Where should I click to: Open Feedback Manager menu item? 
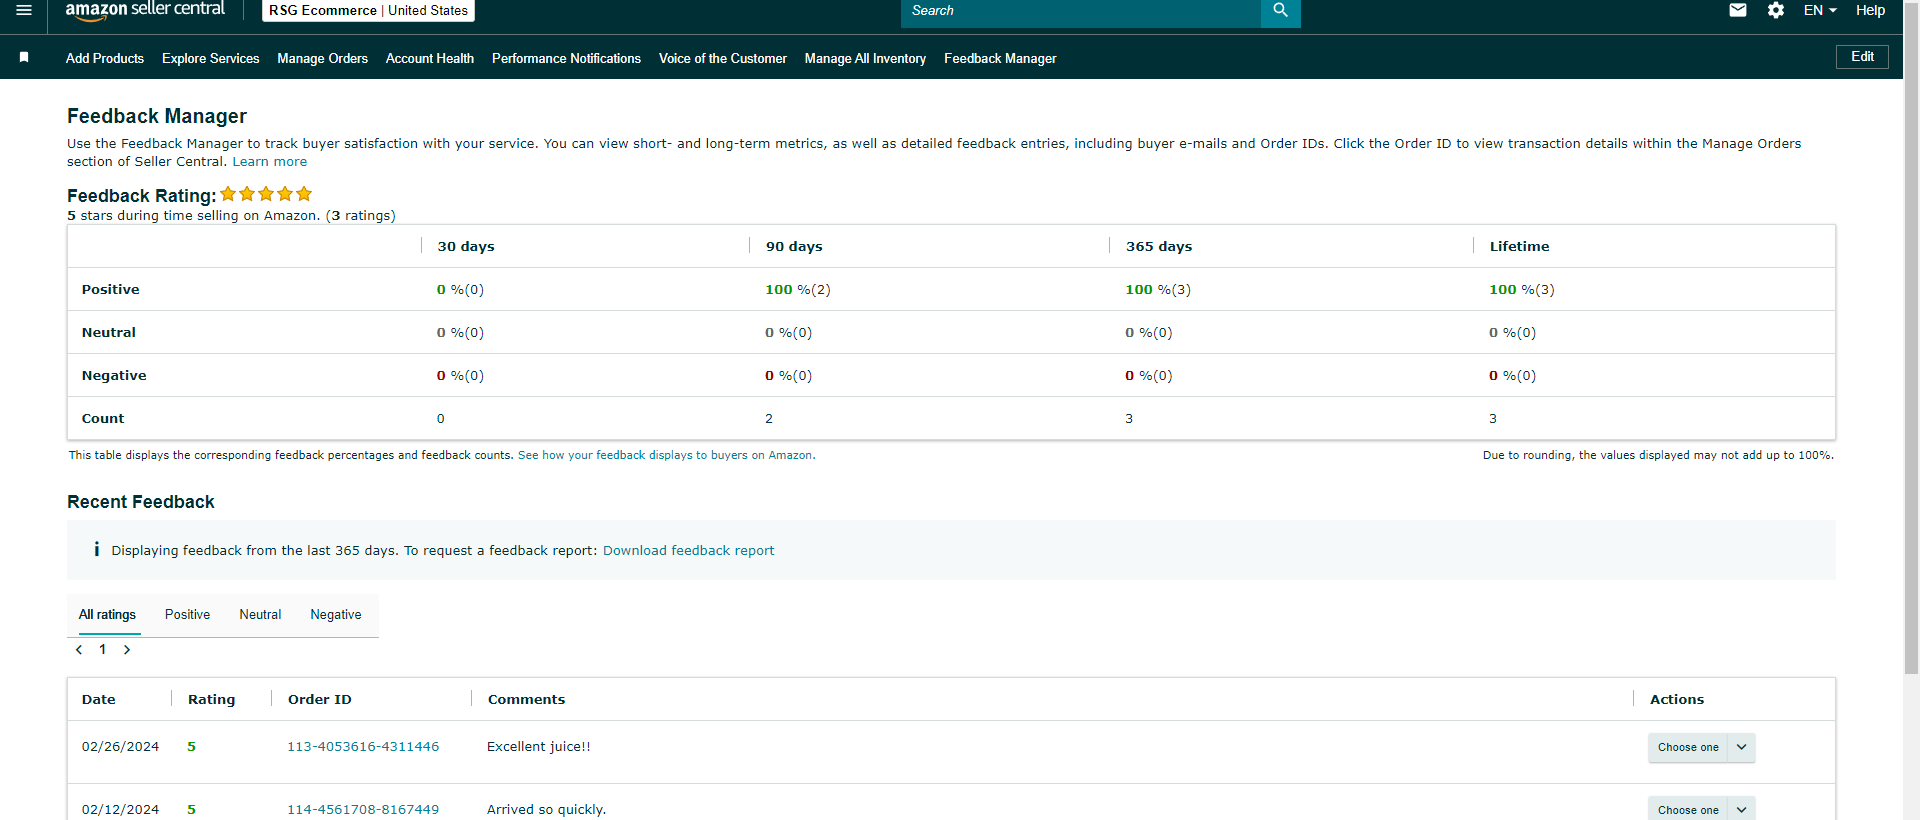coord(1000,58)
